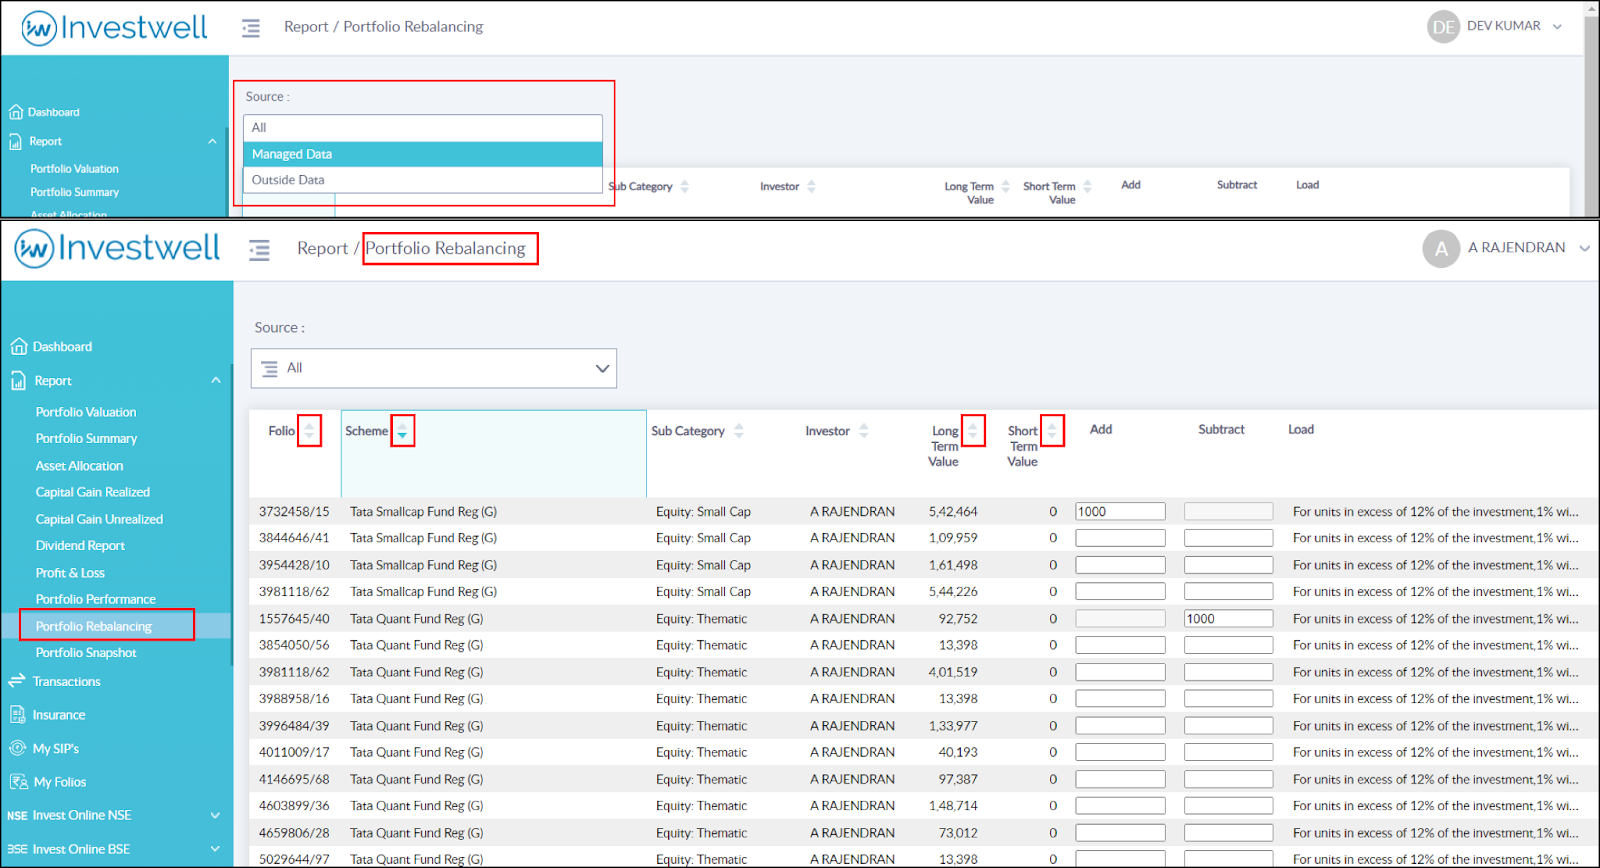The image size is (1600, 868).
Task: Click Add field for folio 3844646/41
Action: [x=1120, y=538]
